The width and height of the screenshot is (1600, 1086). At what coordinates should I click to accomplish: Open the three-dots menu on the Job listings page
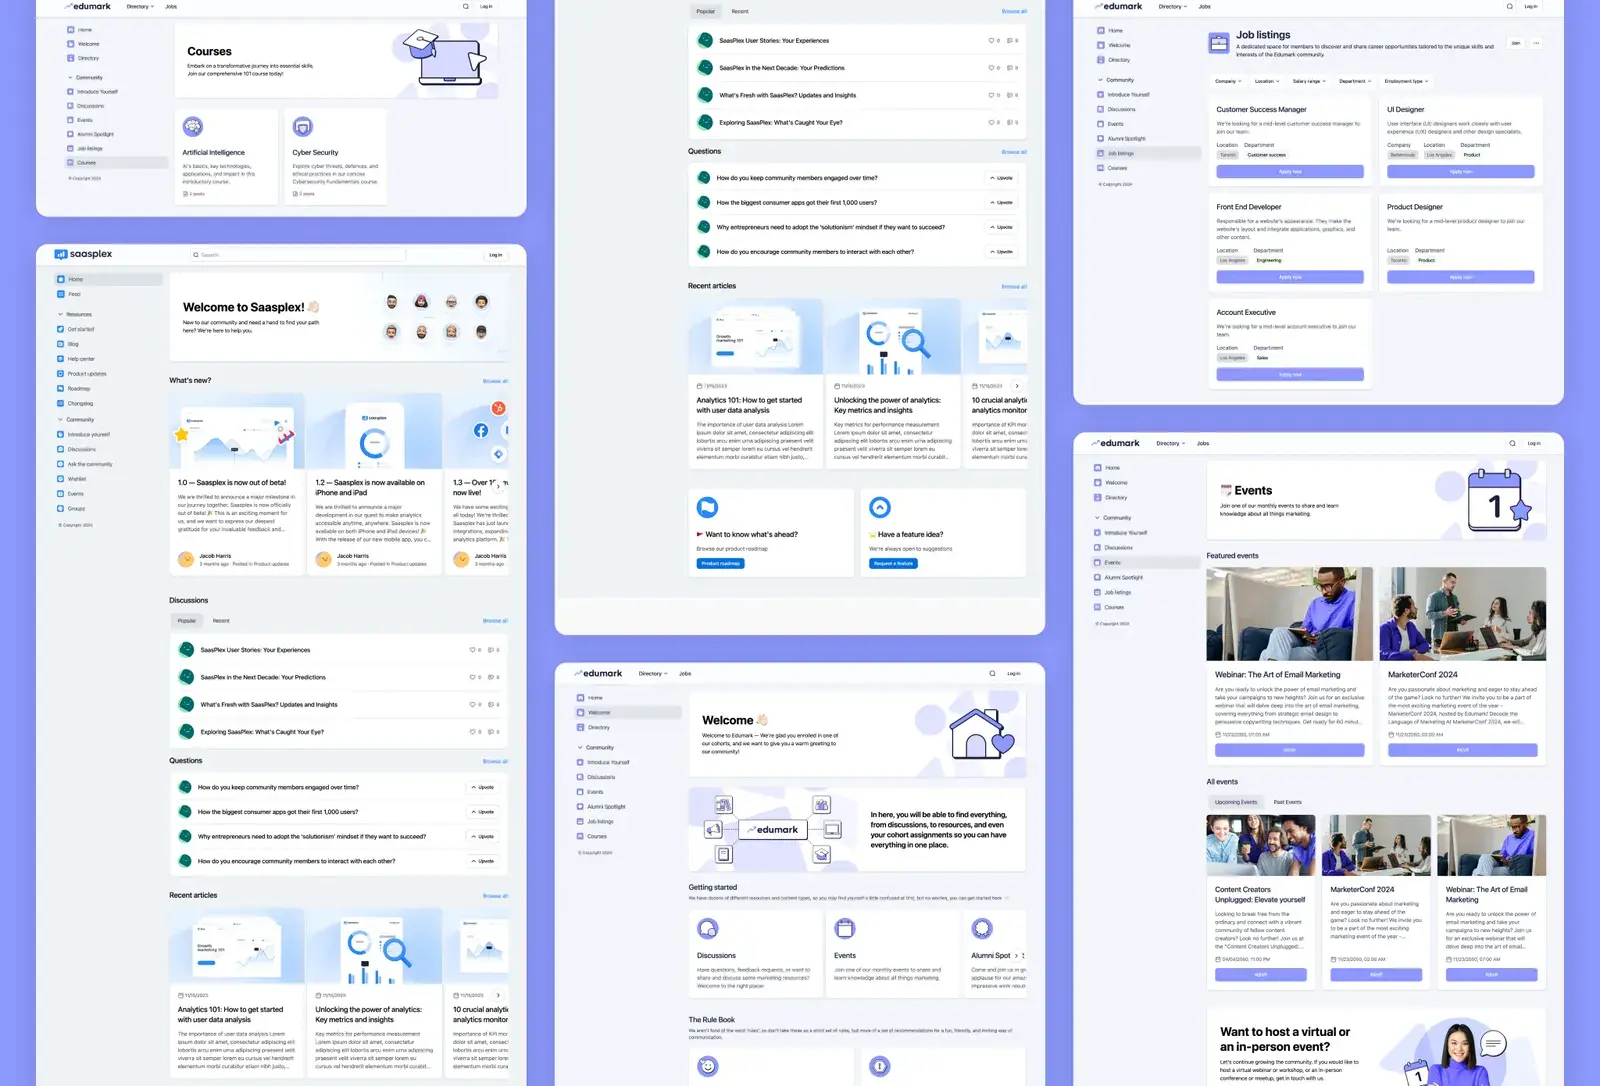pyautogui.click(x=1536, y=43)
